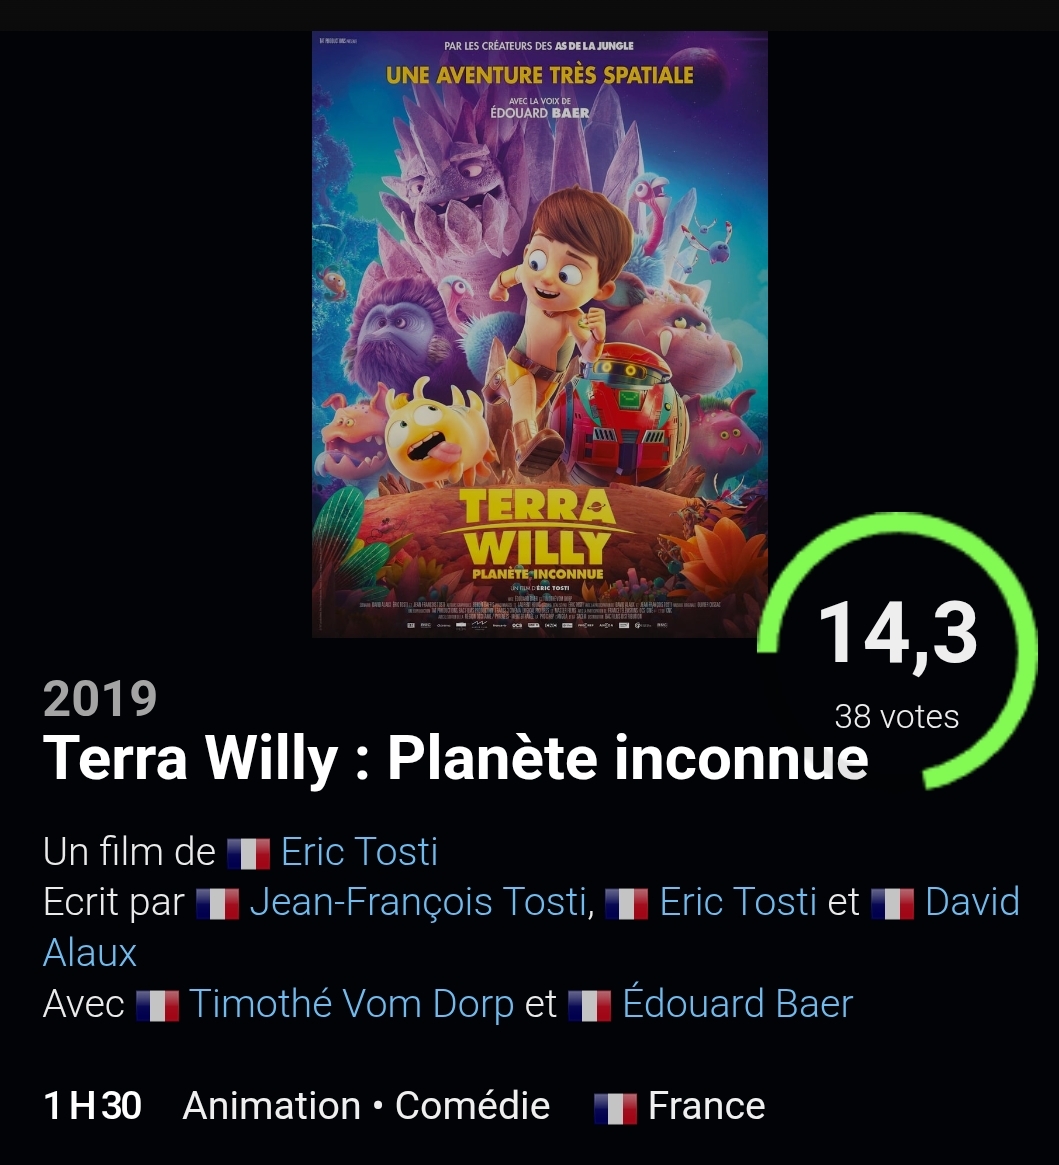This screenshot has height=1165, width=1059.
Task: Open David Alaux link via 'David'
Action: pos(973,902)
